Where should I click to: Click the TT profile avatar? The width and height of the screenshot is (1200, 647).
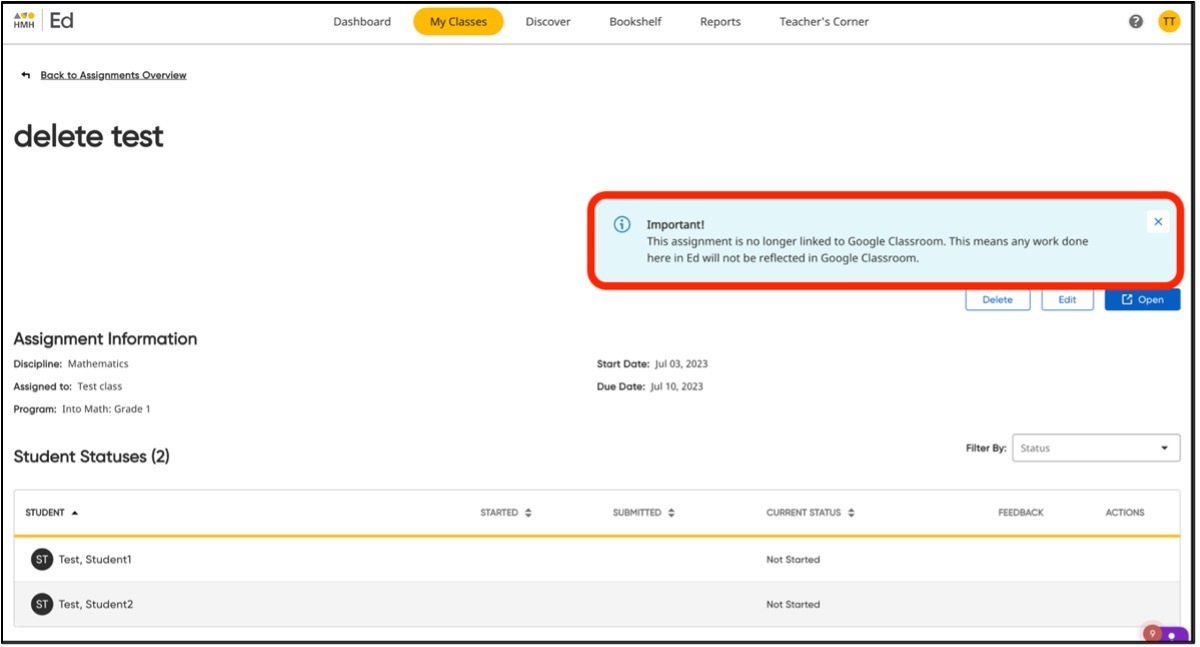tap(1169, 20)
